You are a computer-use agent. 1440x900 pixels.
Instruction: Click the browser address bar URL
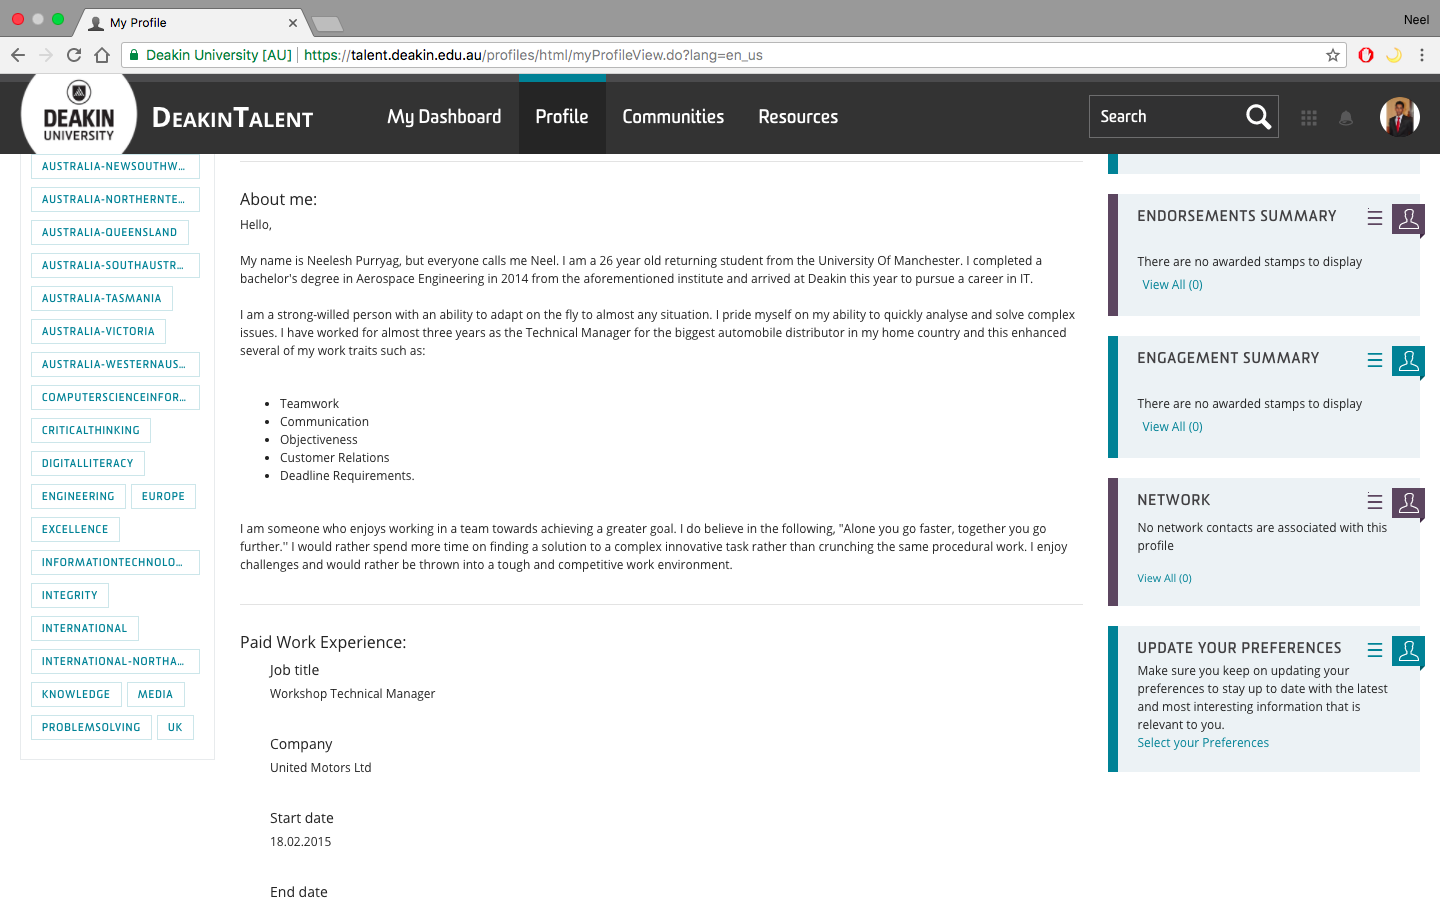tap(533, 55)
